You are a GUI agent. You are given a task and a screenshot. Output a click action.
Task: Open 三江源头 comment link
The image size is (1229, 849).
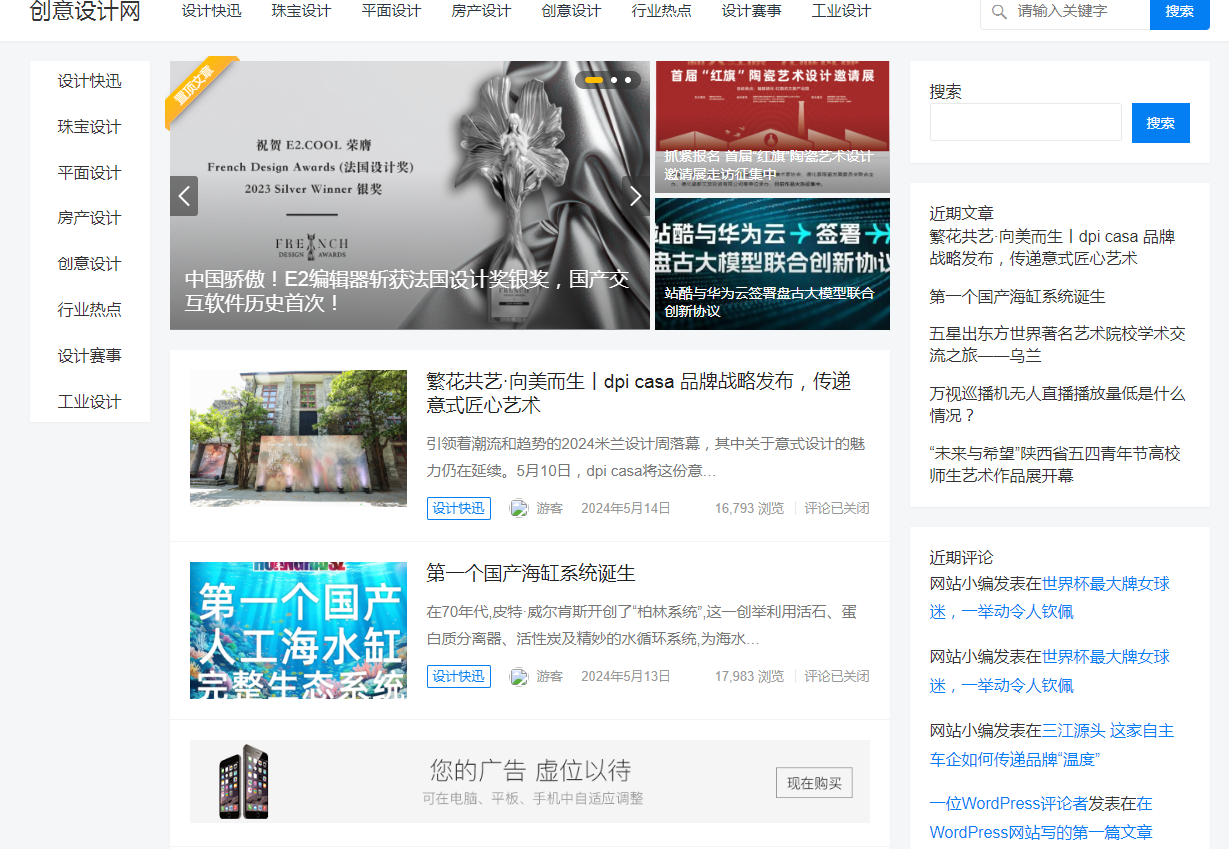tap(1052, 745)
